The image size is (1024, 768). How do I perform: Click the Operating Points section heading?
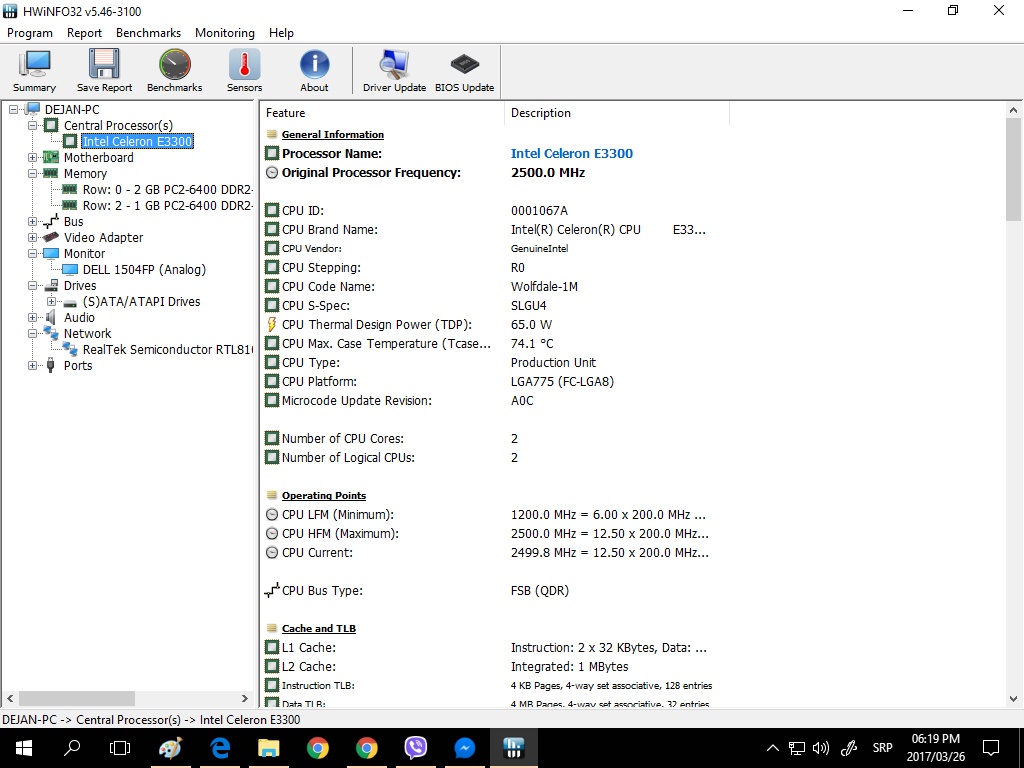(x=324, y=496)
